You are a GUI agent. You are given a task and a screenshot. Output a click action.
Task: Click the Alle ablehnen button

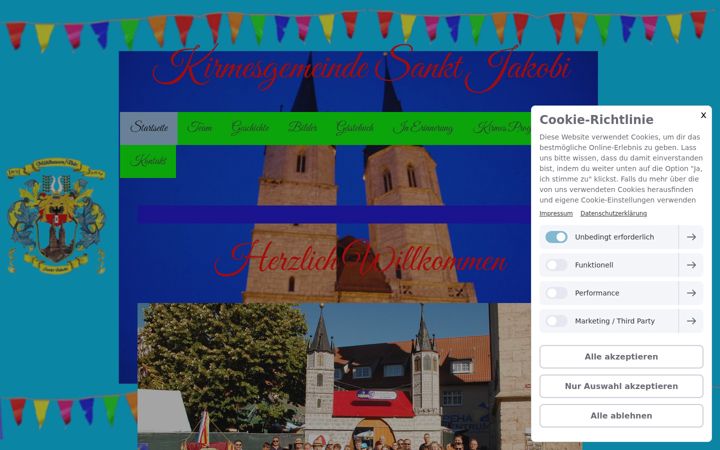621,416
